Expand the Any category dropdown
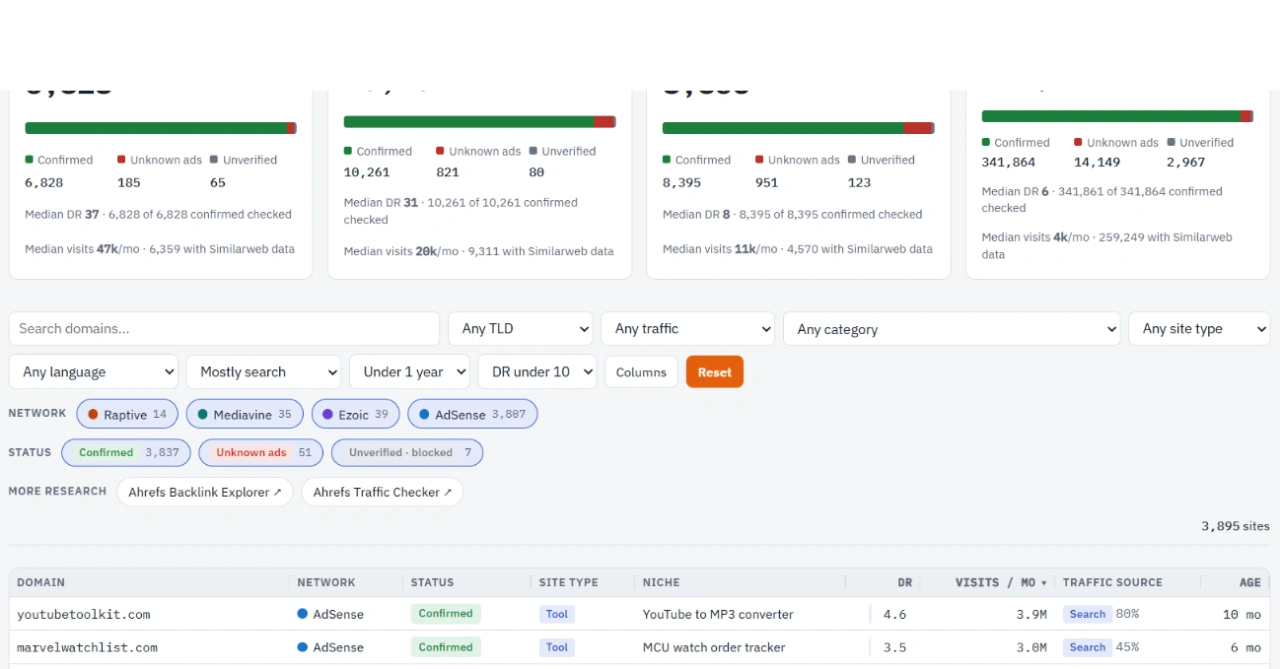Image resolution: width=1280 pixels, height=669 pixels. pos(952,329)
